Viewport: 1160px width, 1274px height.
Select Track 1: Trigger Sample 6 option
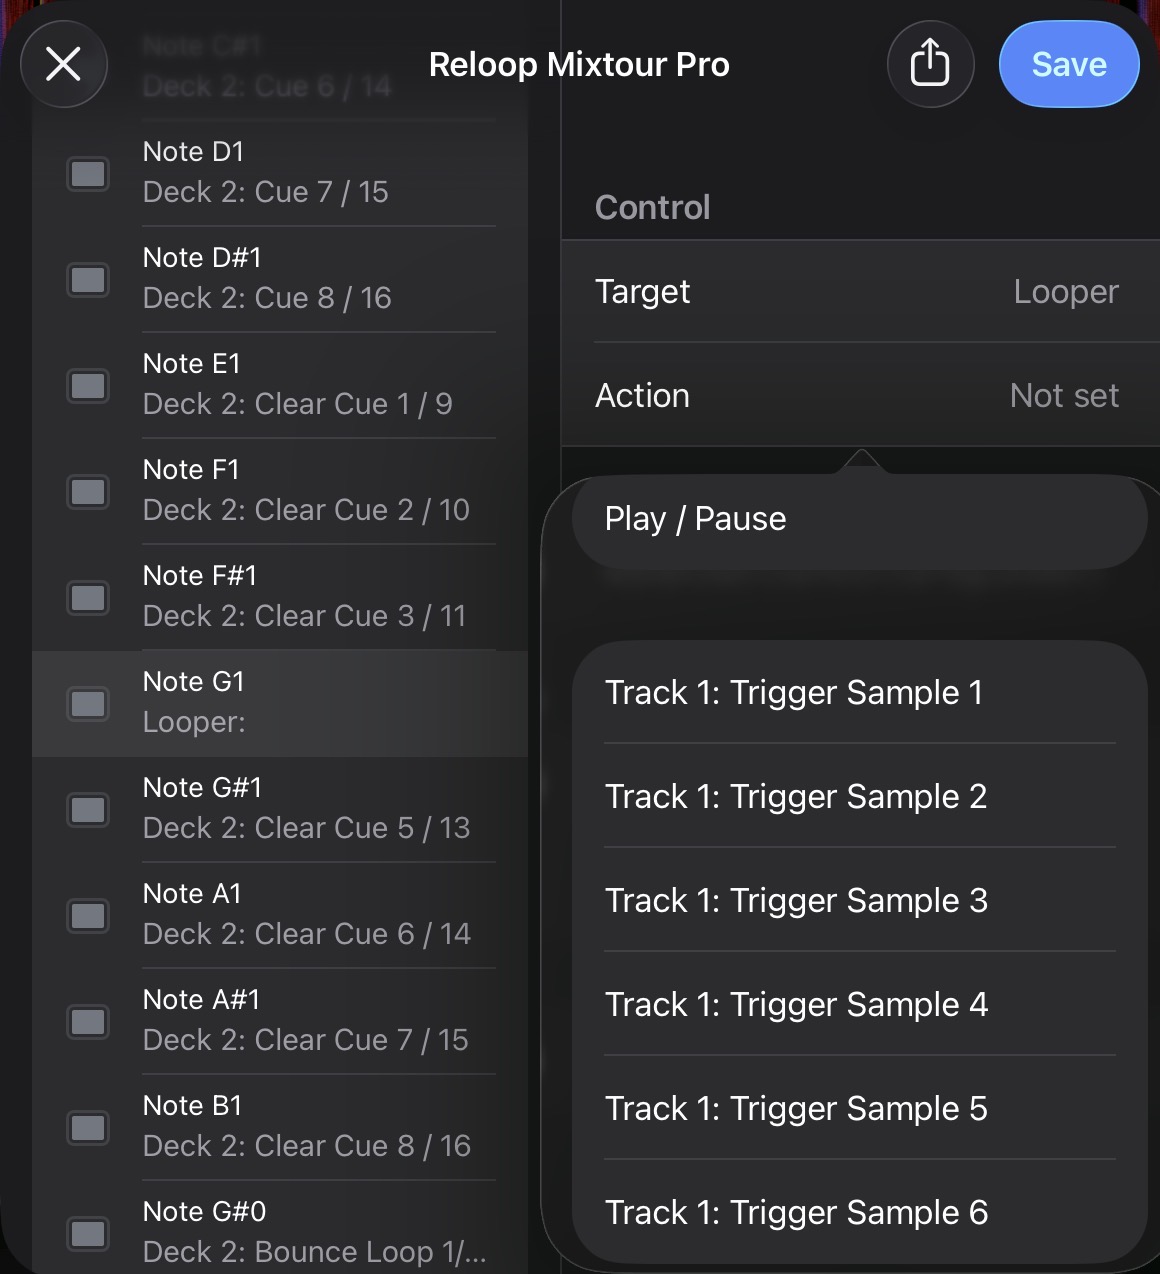(x=858, y=1213)
